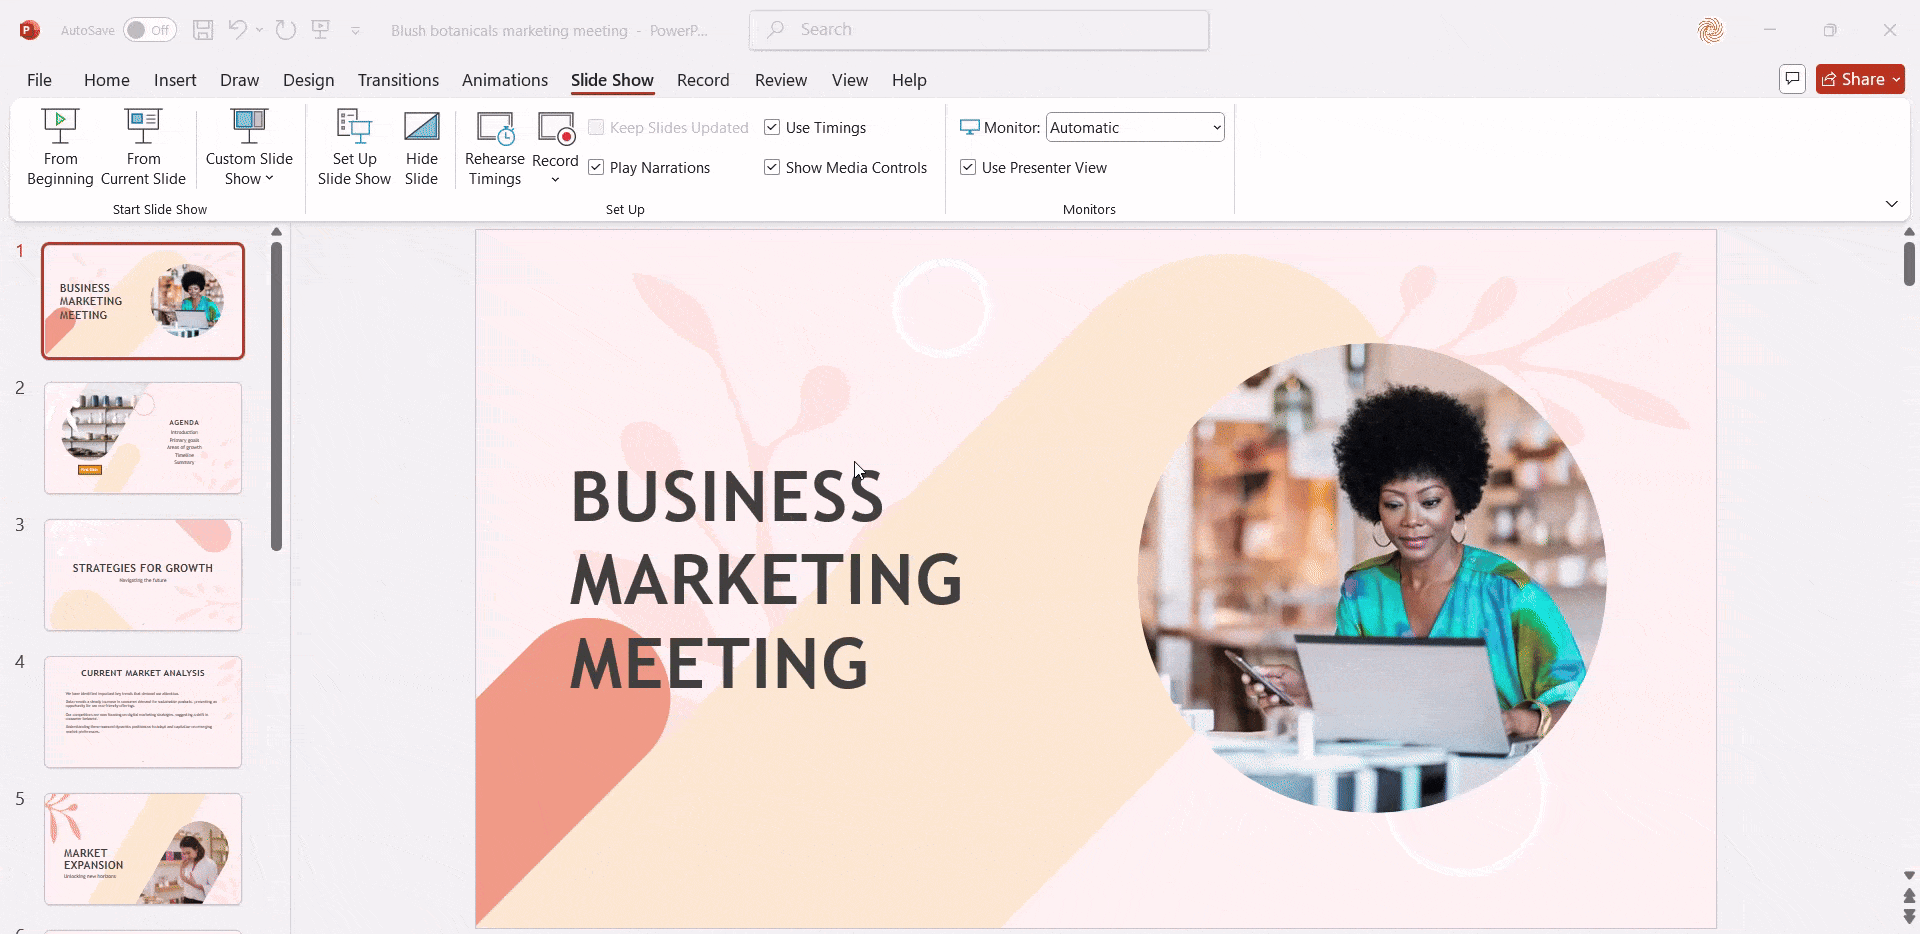Screen dimensions: 1920x934
Task: Switch to the Transitions tab
Action: tap(398, 80)
